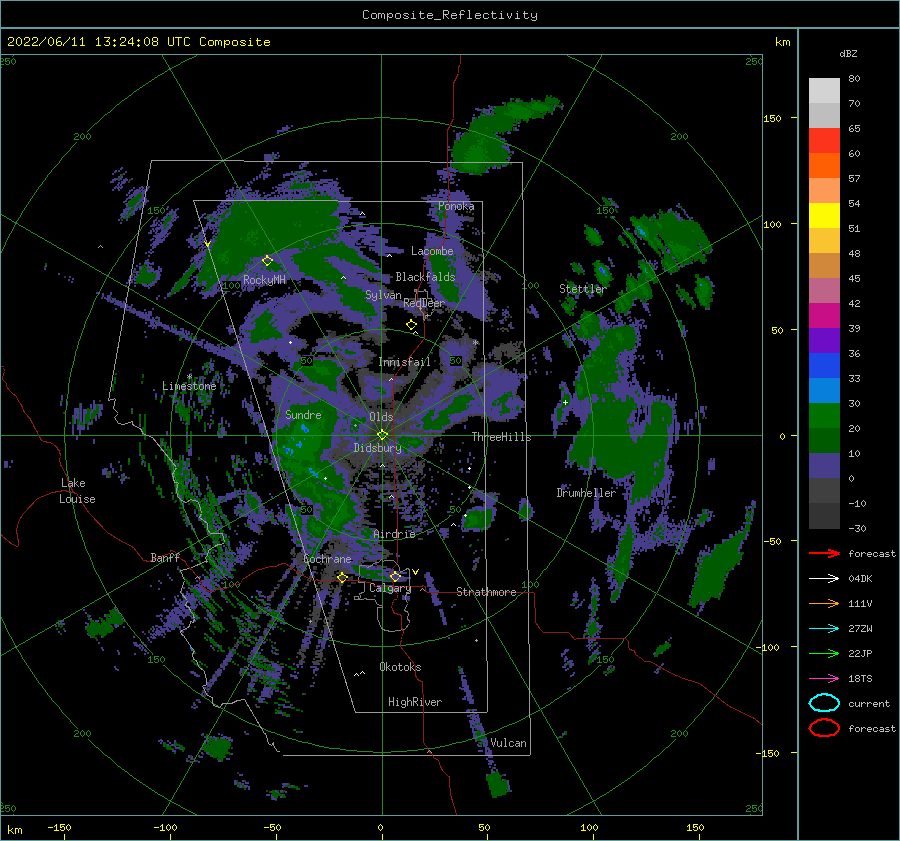The width and height of the screenshot is (900, 841).
Task: Click the Innisfail label
Action: coord(404,362)
